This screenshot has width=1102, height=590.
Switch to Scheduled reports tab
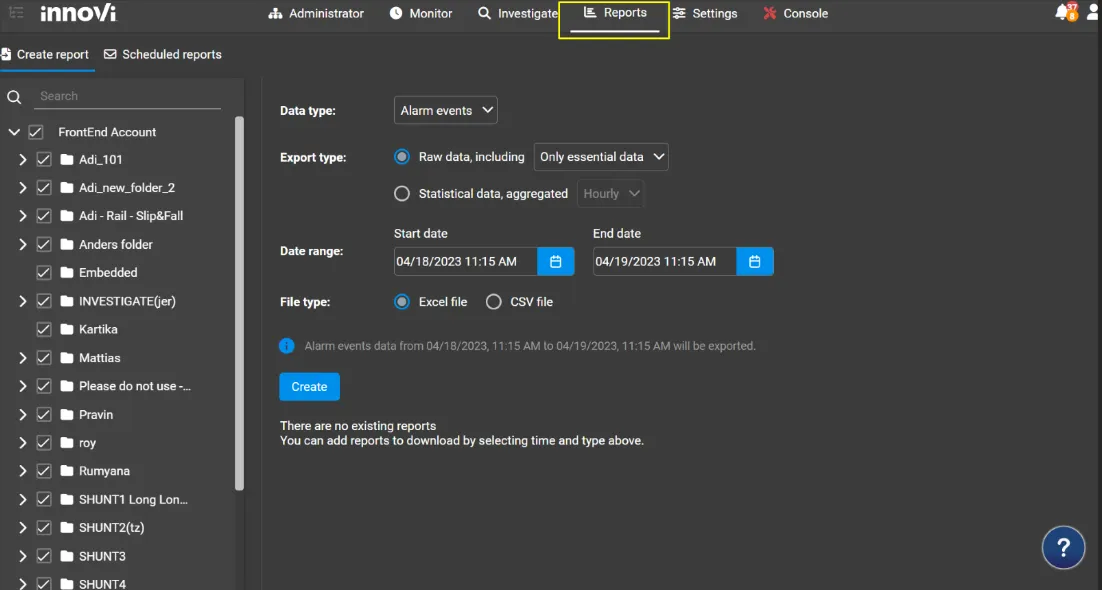pos(162,54)
